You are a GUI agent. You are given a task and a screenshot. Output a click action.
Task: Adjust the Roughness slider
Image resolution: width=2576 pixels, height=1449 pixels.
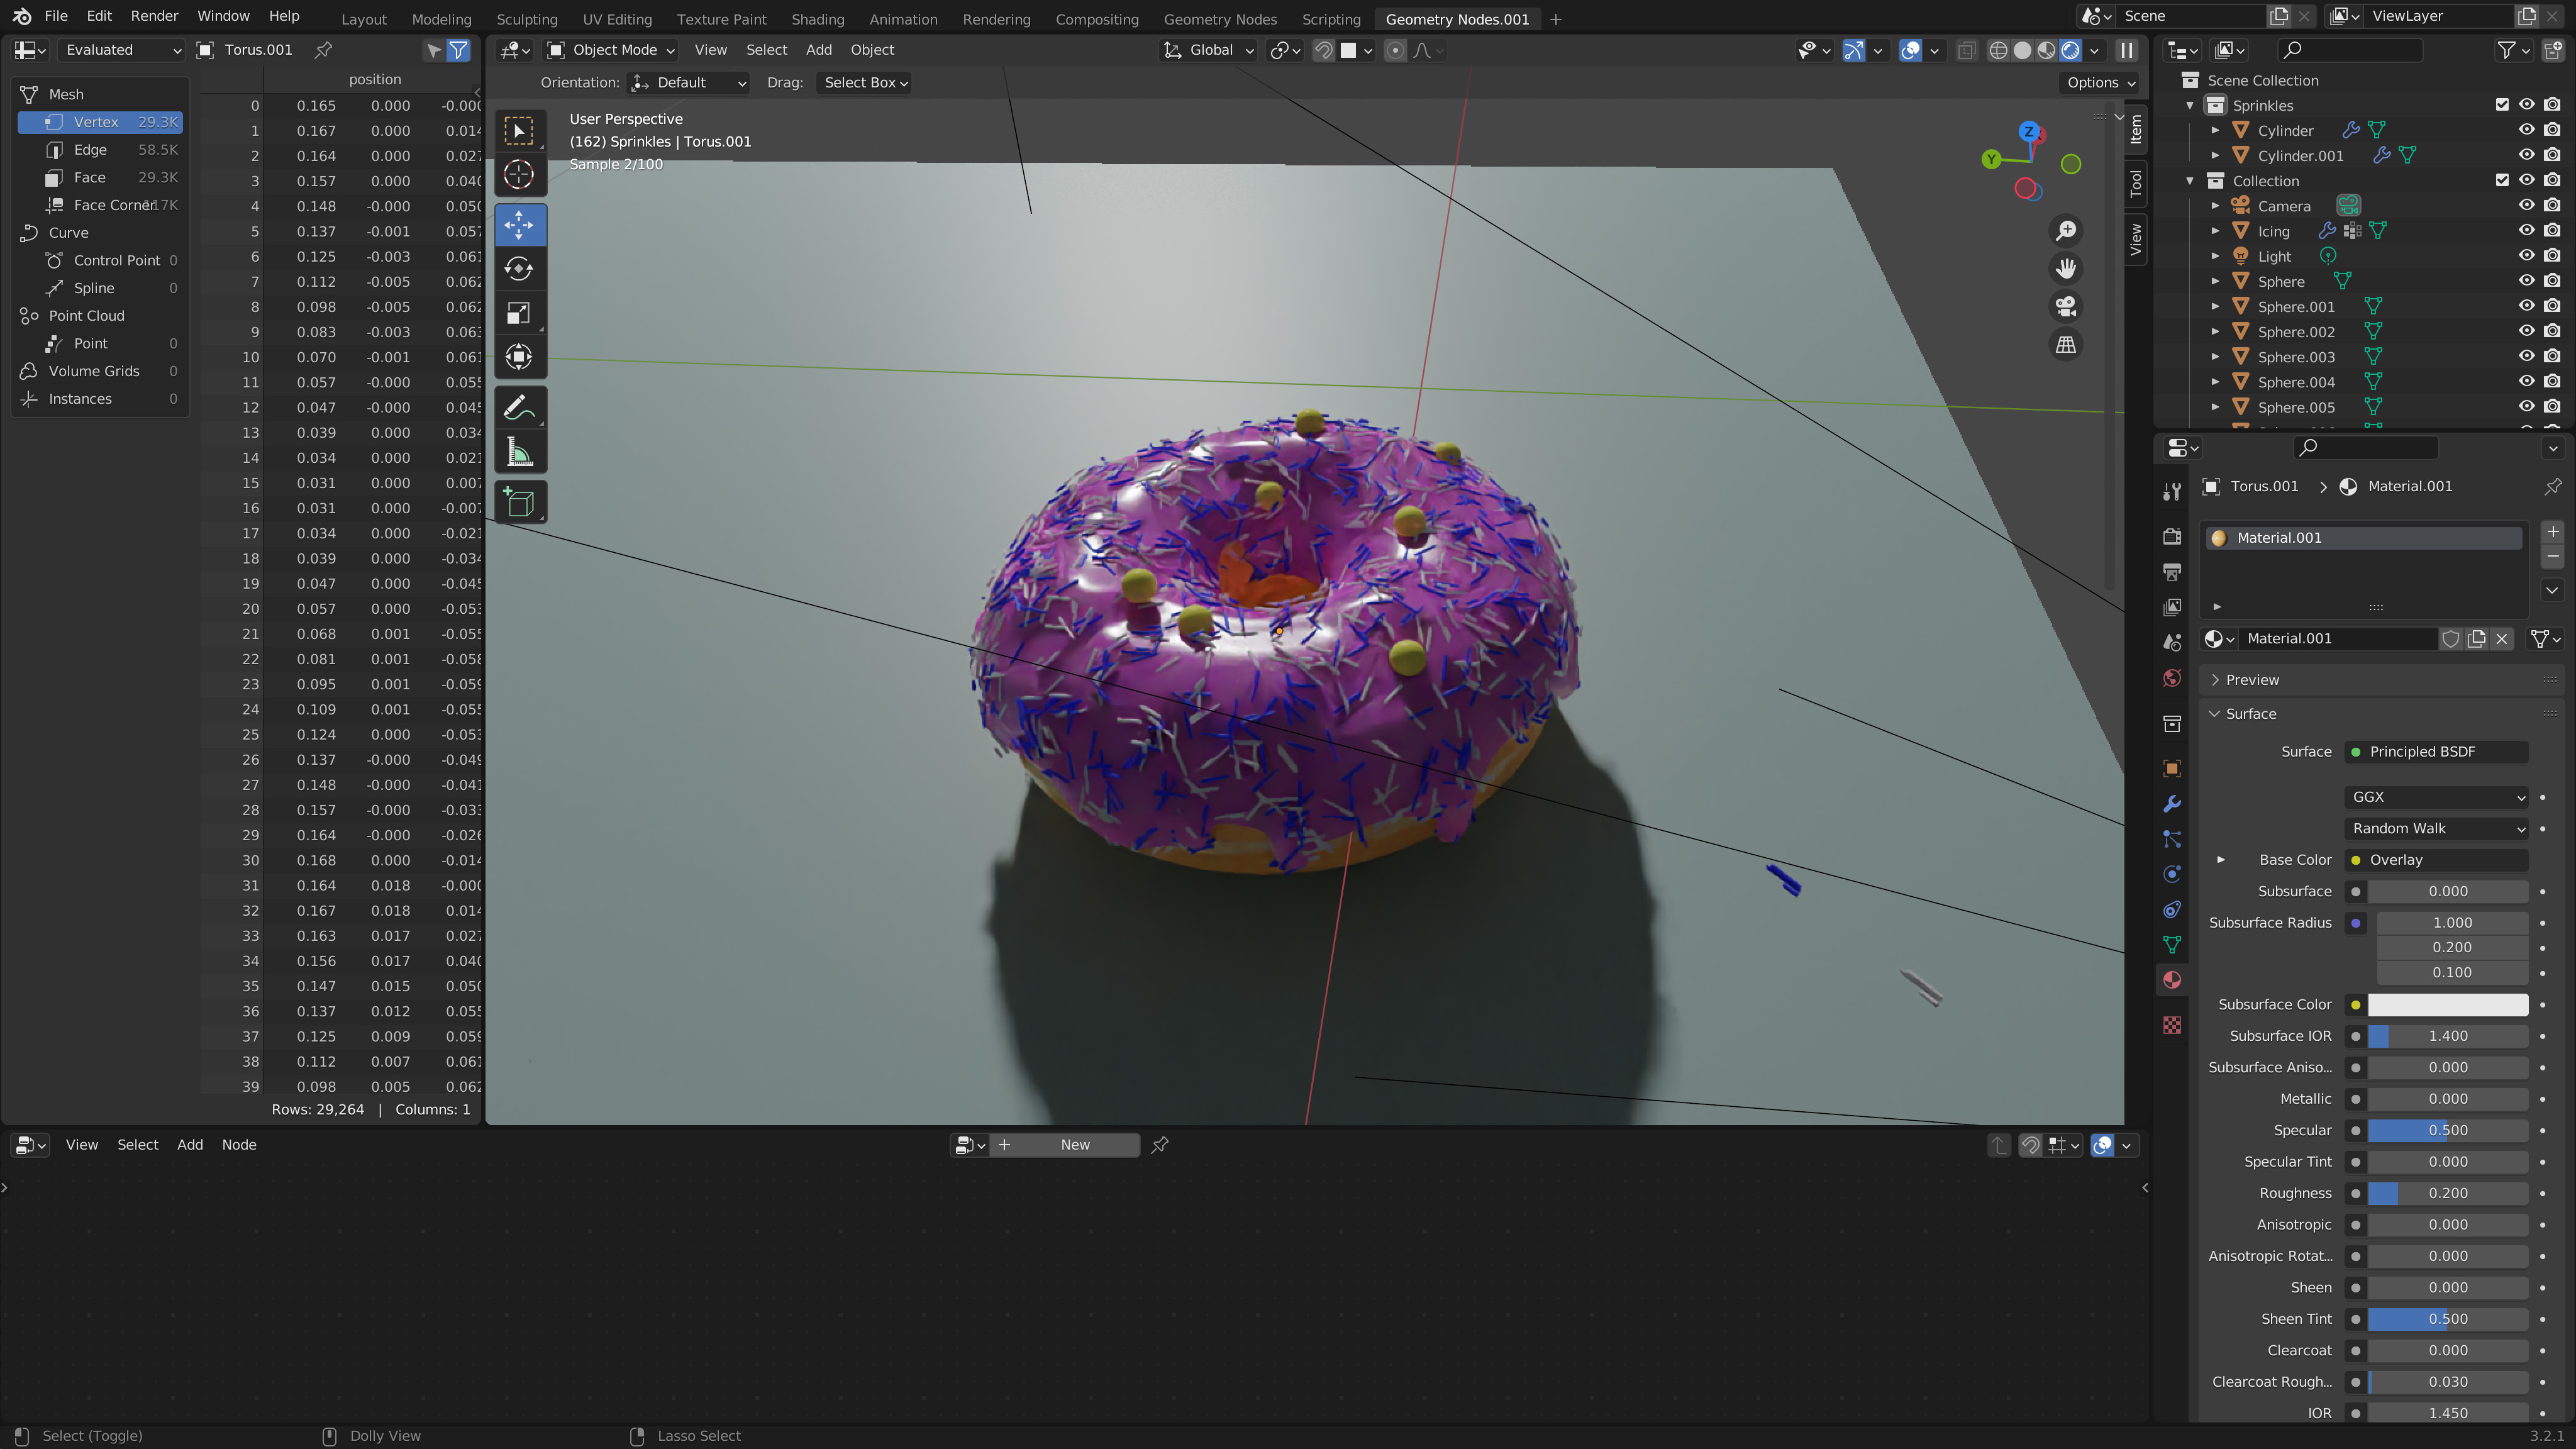tap(2447, 1193)
